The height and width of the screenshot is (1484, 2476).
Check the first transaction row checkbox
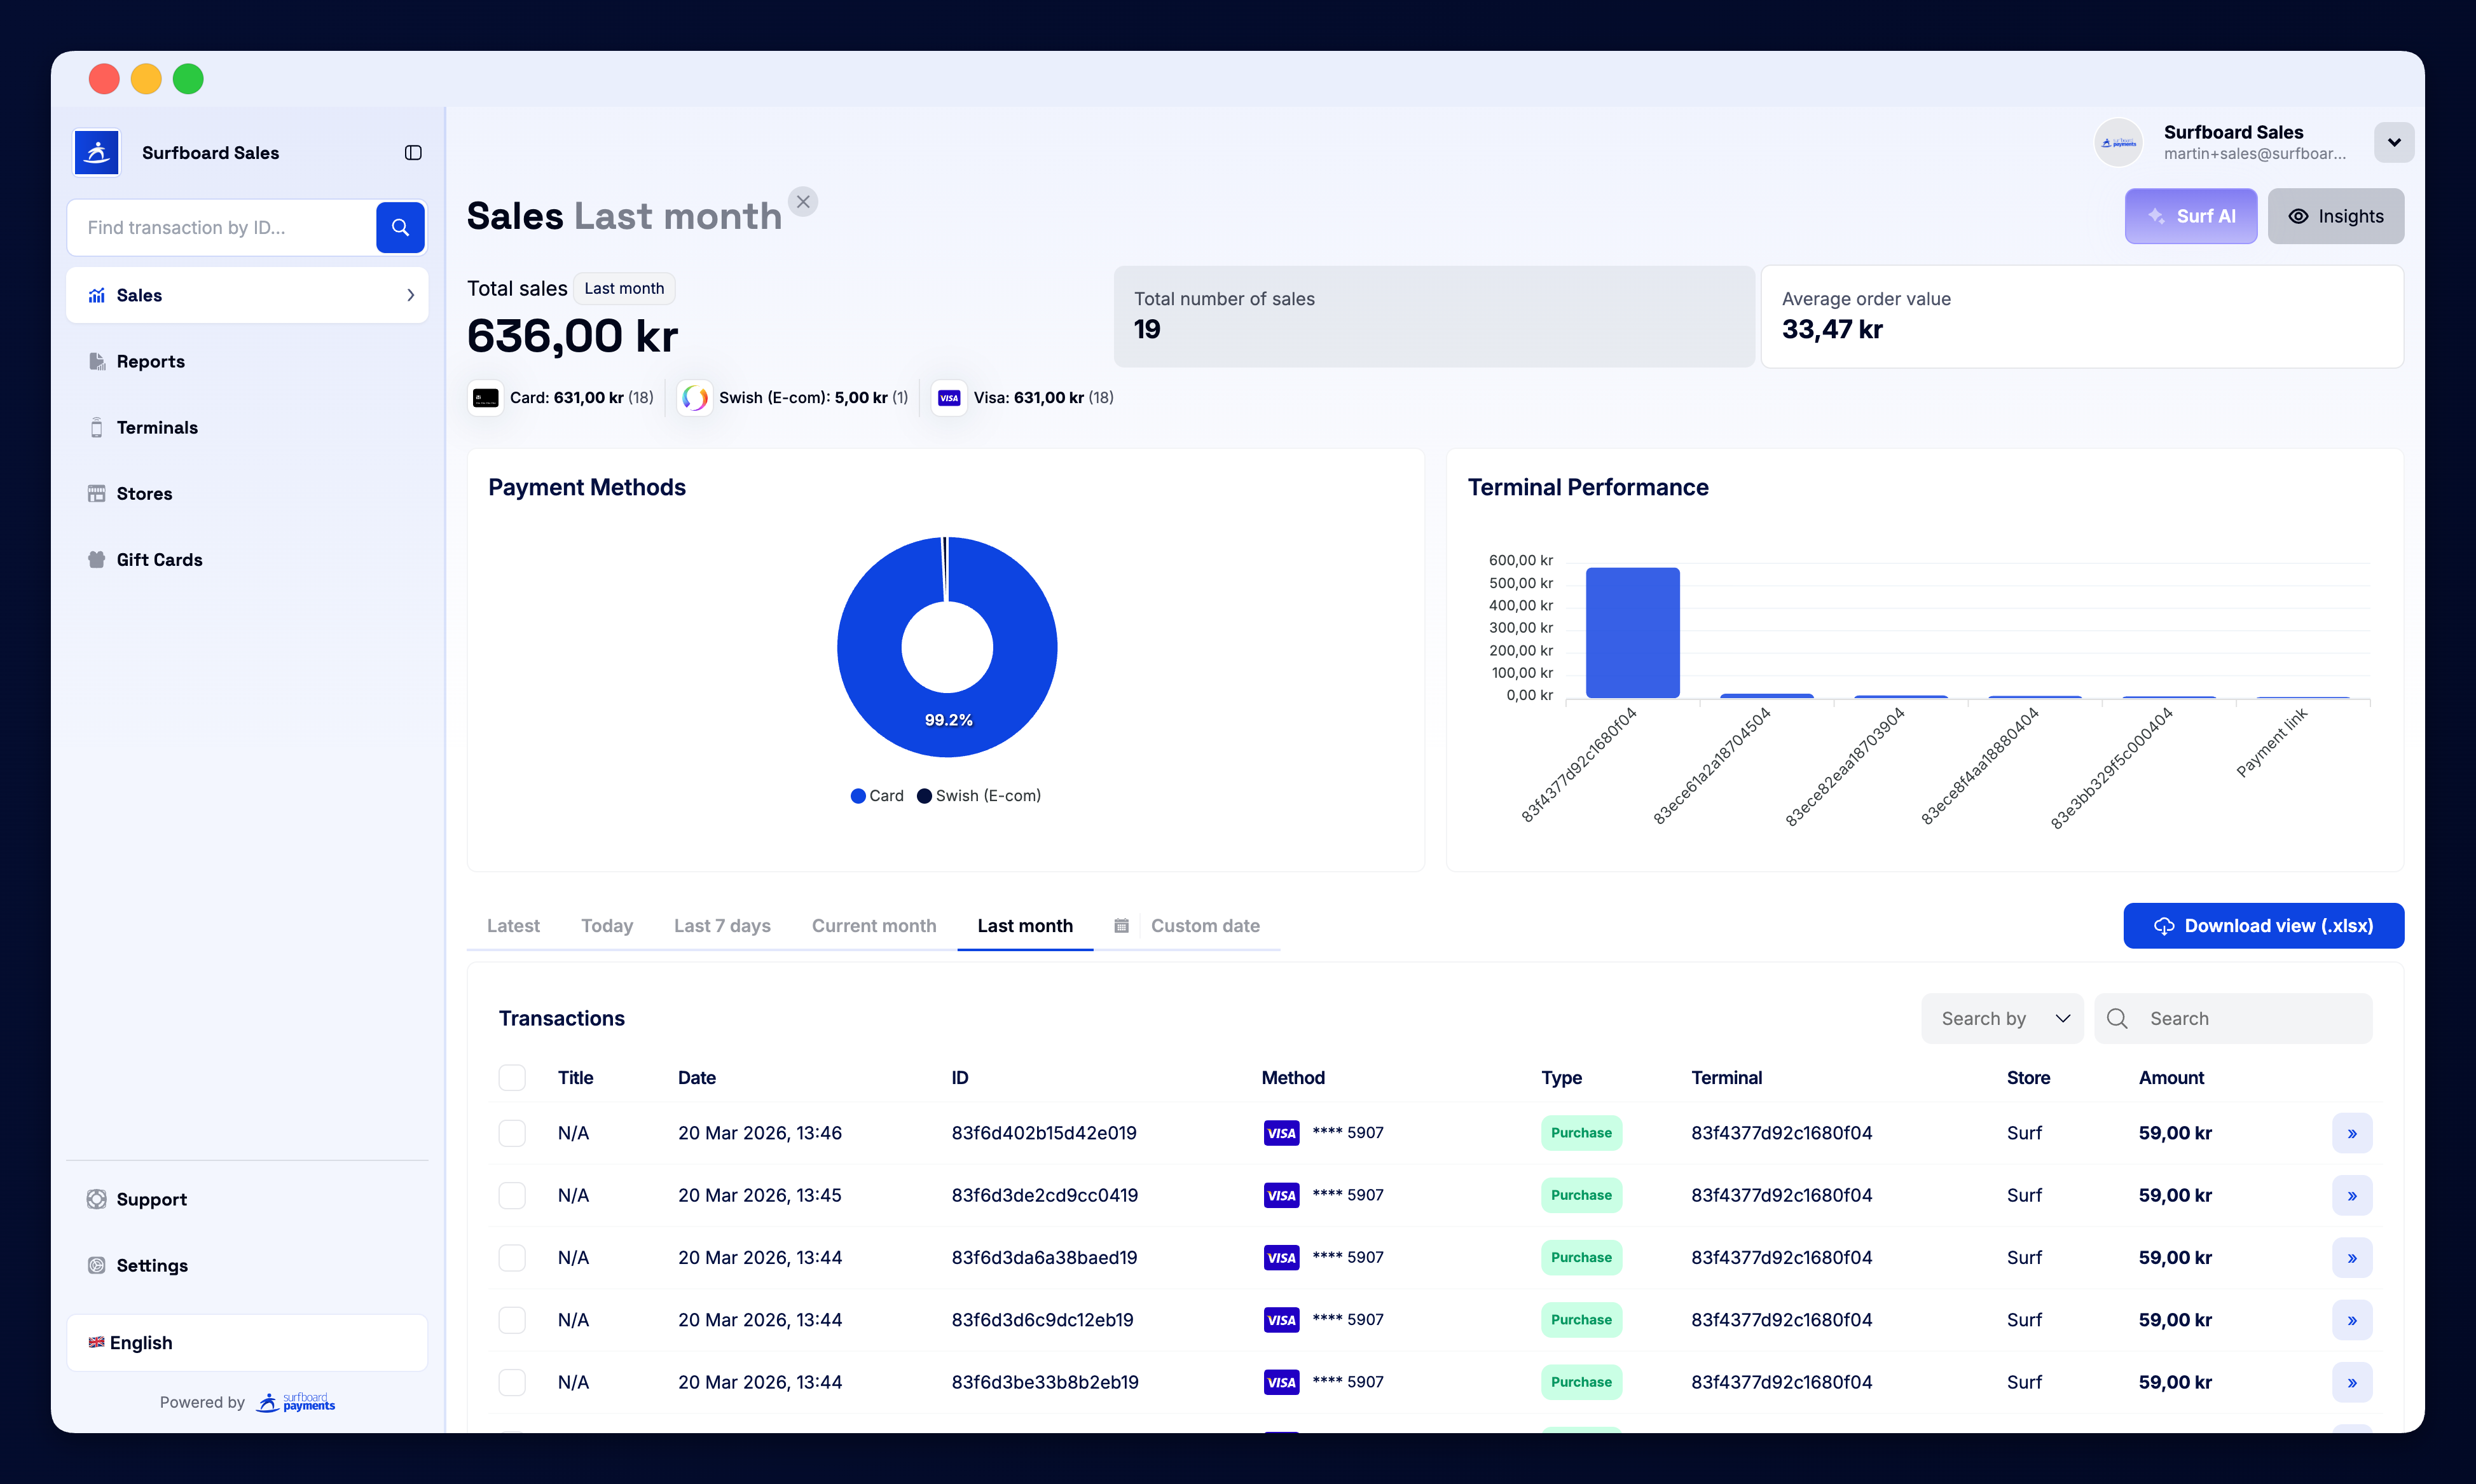[x=512, y=1133]
